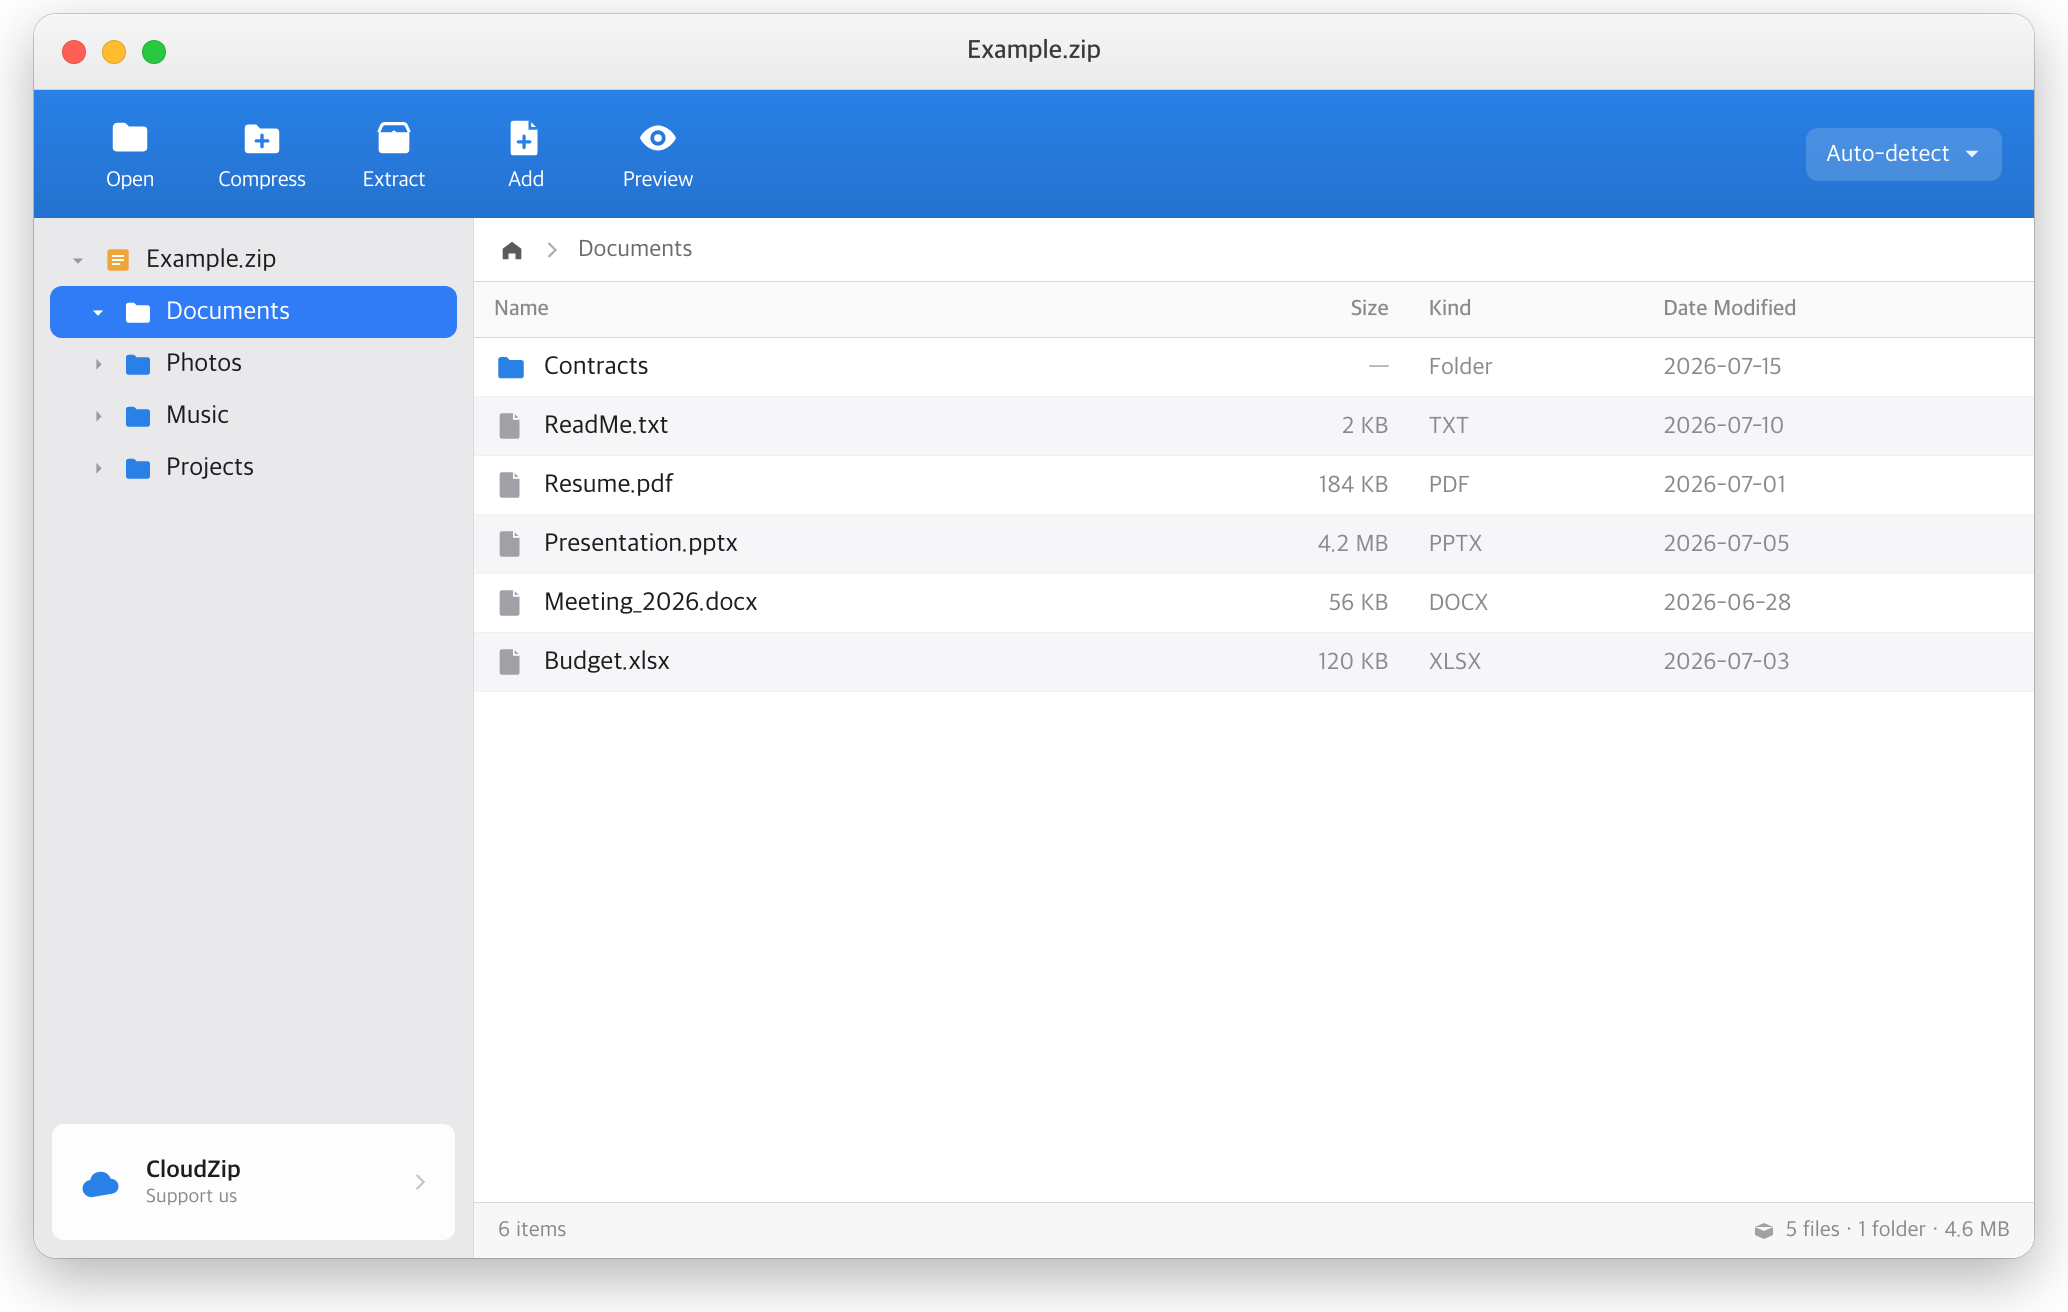This screenshot has height=1312, width=2068.
Task: Select the Documents folder in sidebar
Action: pos(253,312)
